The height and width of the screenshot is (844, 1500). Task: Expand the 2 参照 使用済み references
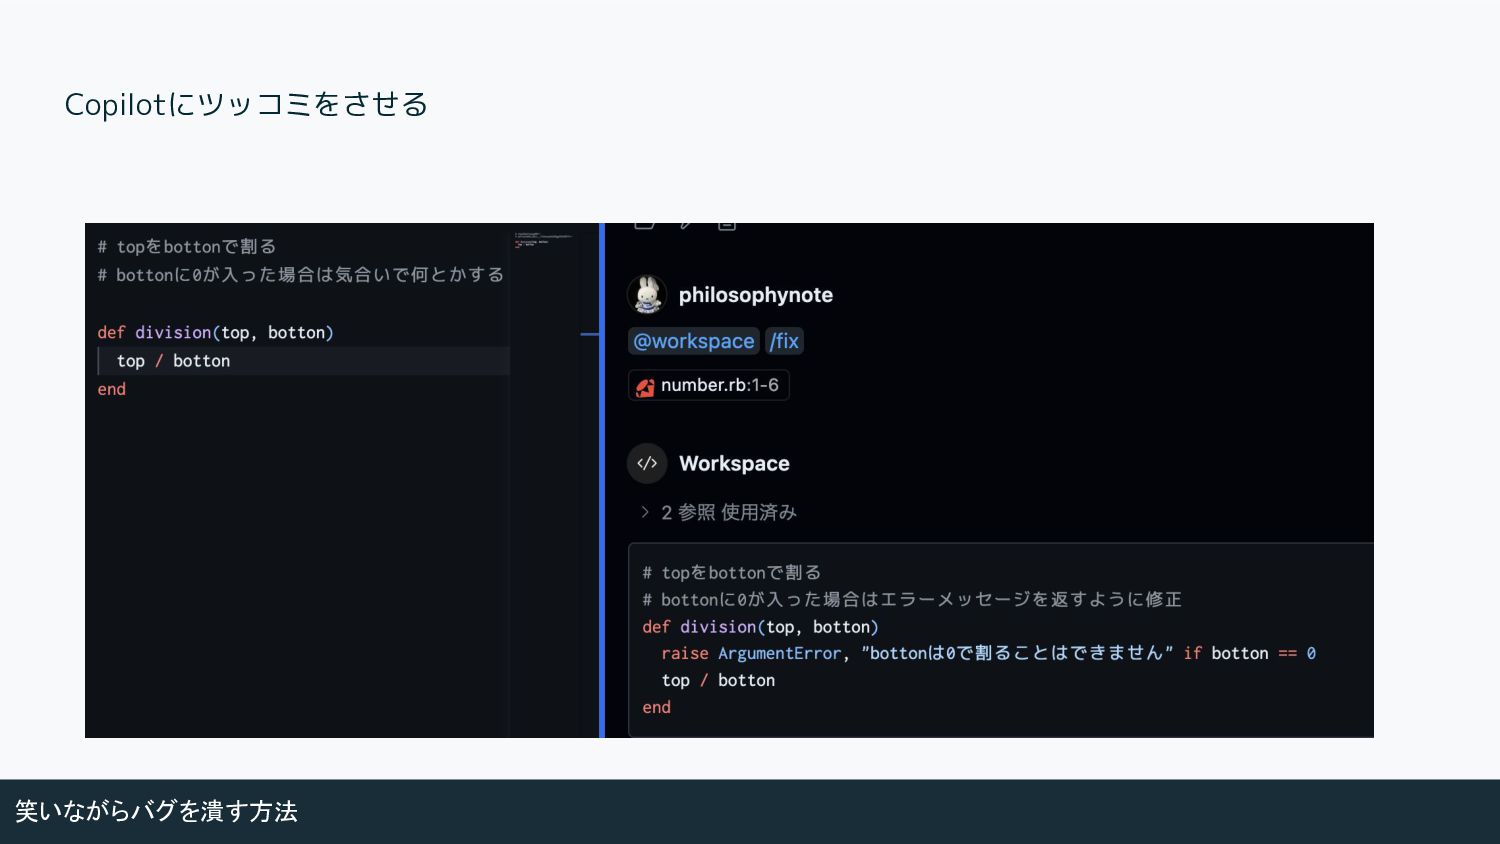(718, 512)
